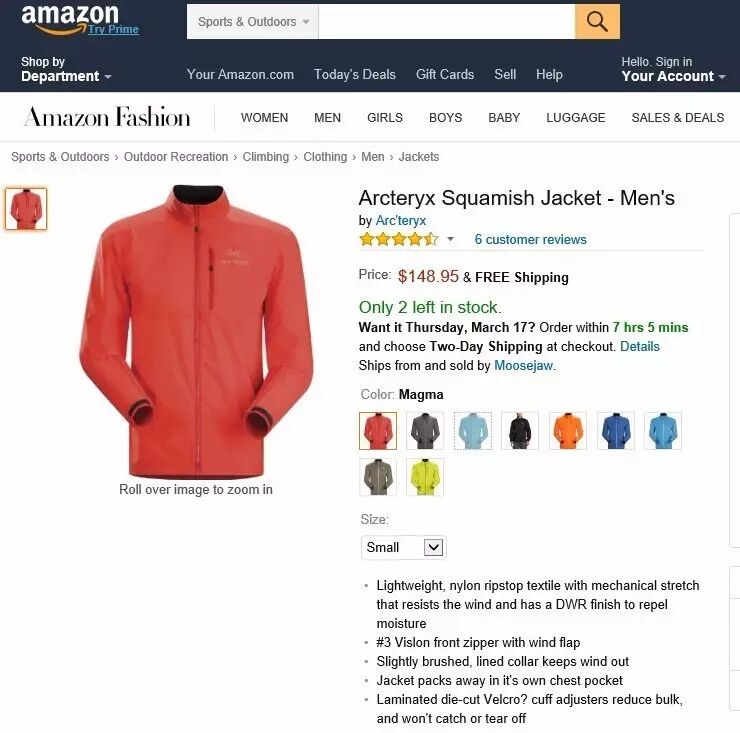Choose the light blue jacket swatch
Viewport: 740px width, 733px height.
tap(472, 430)
